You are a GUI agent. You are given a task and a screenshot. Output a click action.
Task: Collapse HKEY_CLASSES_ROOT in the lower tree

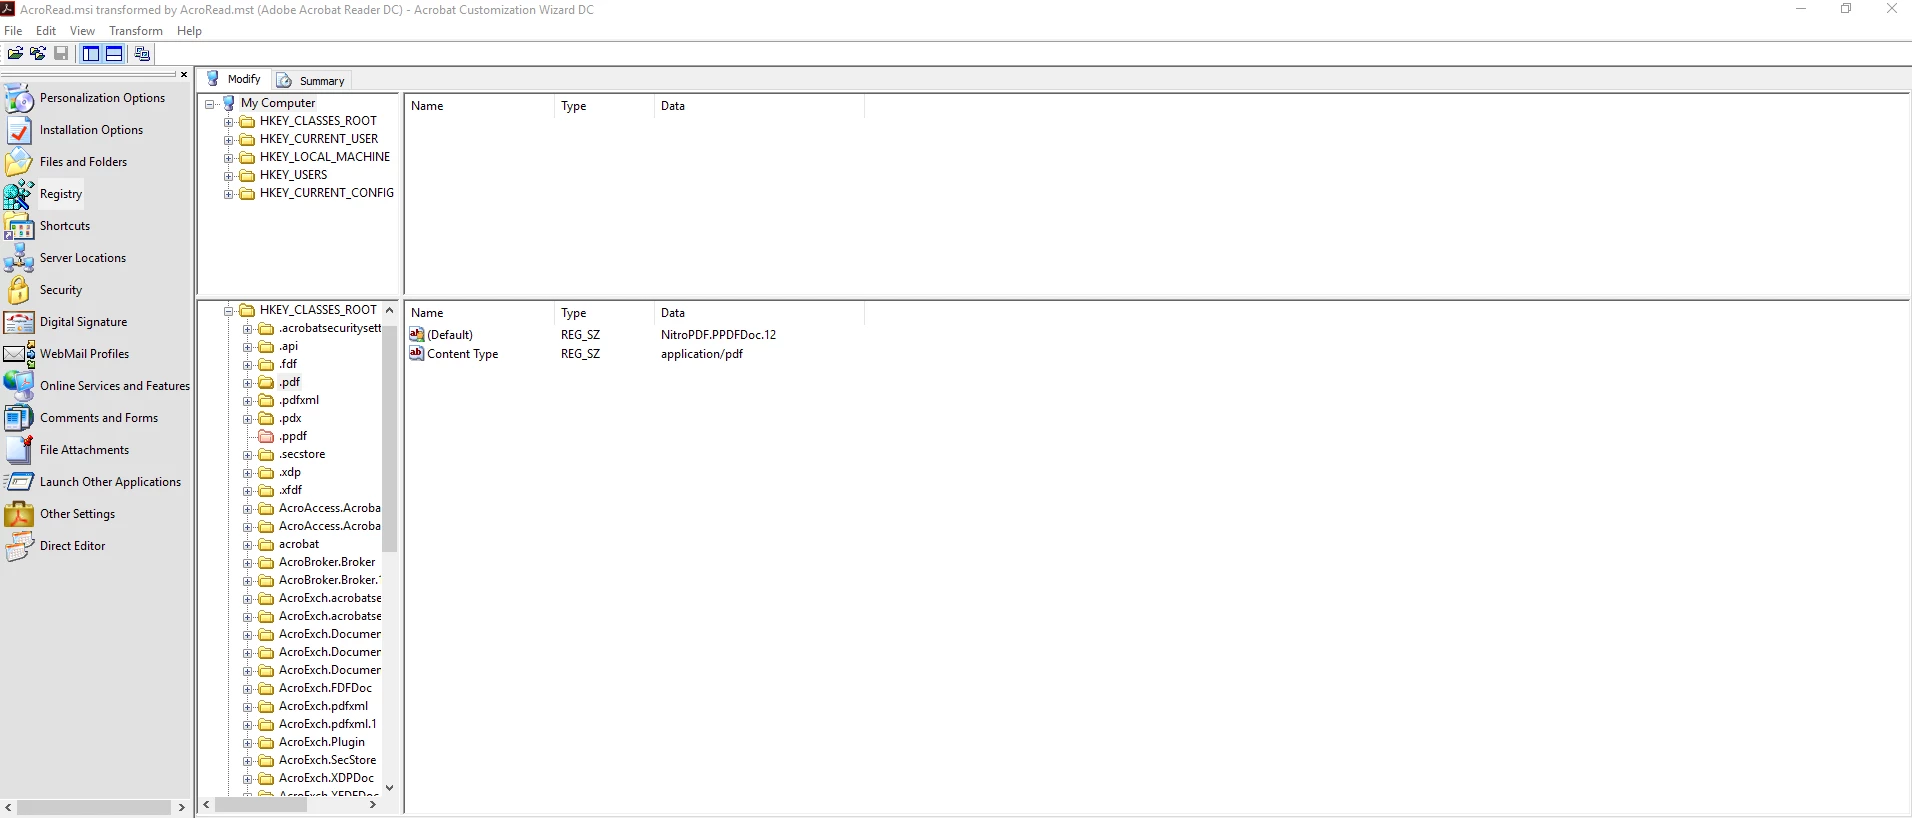click(229, 311)
